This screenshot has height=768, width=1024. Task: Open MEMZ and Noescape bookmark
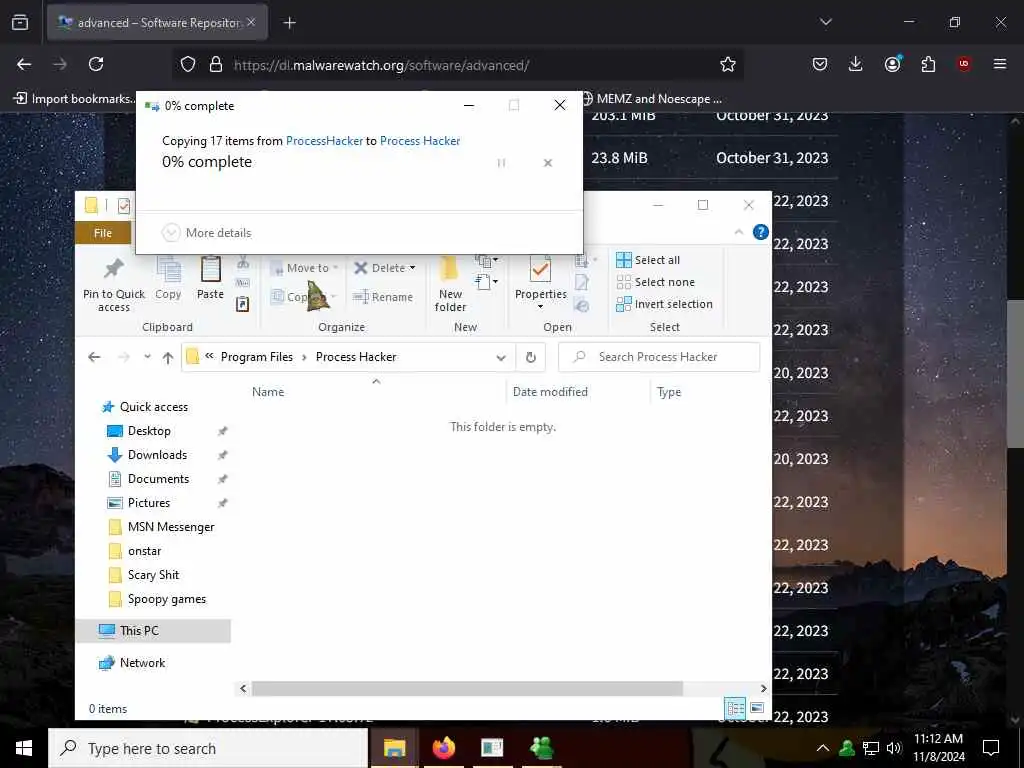(652, 99)
